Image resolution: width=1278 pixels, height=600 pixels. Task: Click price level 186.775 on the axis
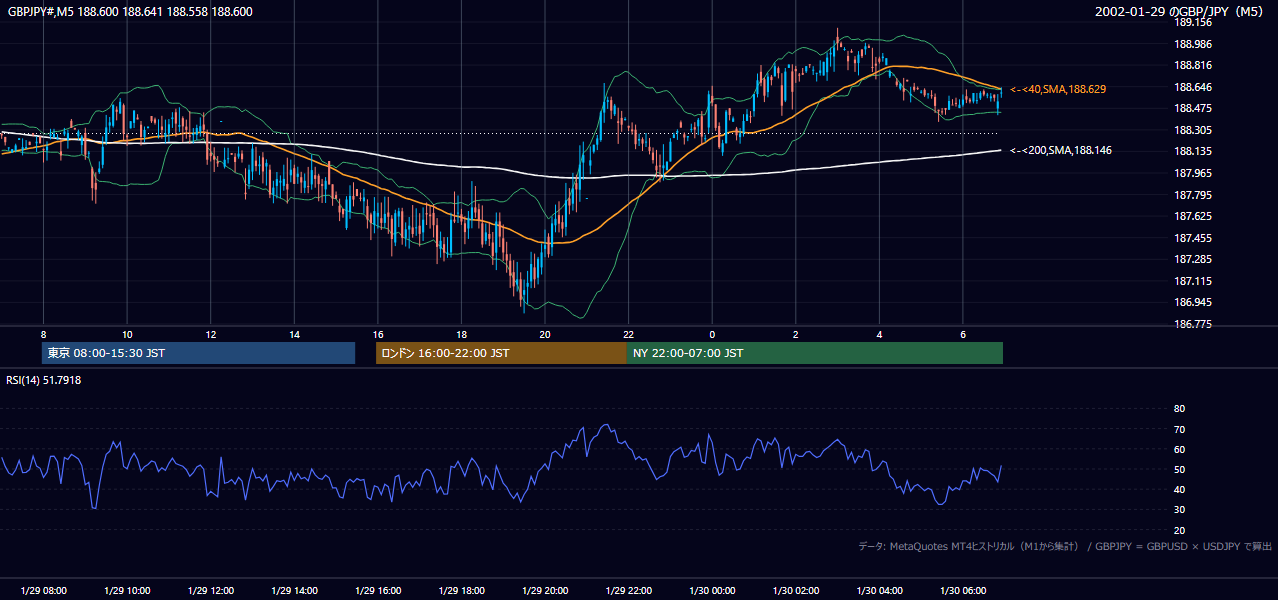coord(1193,324)
